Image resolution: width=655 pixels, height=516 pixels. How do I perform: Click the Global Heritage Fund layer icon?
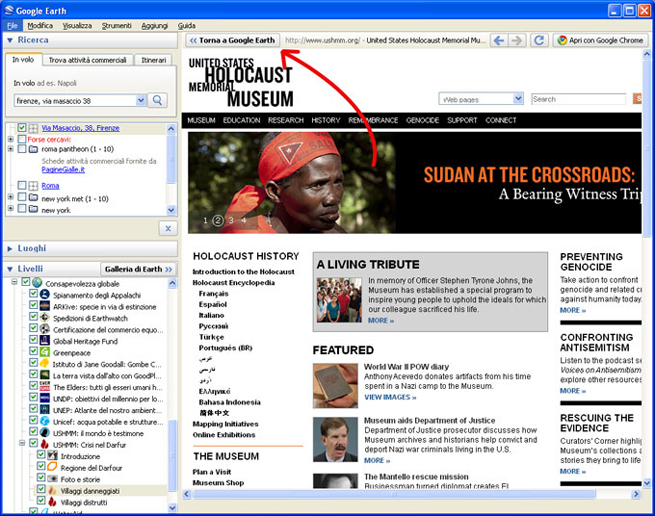pyautogui.click(x=45, y=341)
